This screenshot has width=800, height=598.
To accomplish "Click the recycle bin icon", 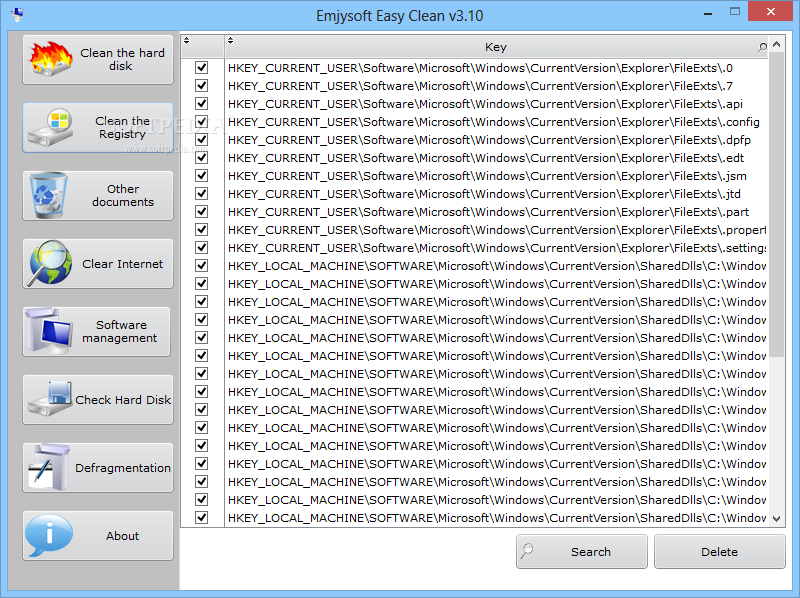I will coord(48,195).
